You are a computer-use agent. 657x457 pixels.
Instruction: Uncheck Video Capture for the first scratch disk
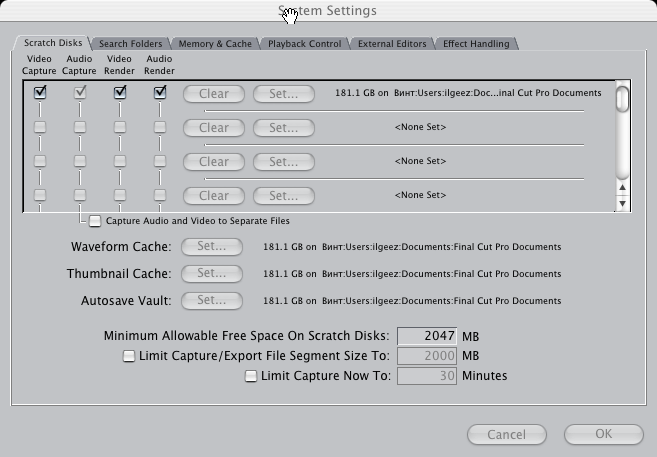[40, 93]
